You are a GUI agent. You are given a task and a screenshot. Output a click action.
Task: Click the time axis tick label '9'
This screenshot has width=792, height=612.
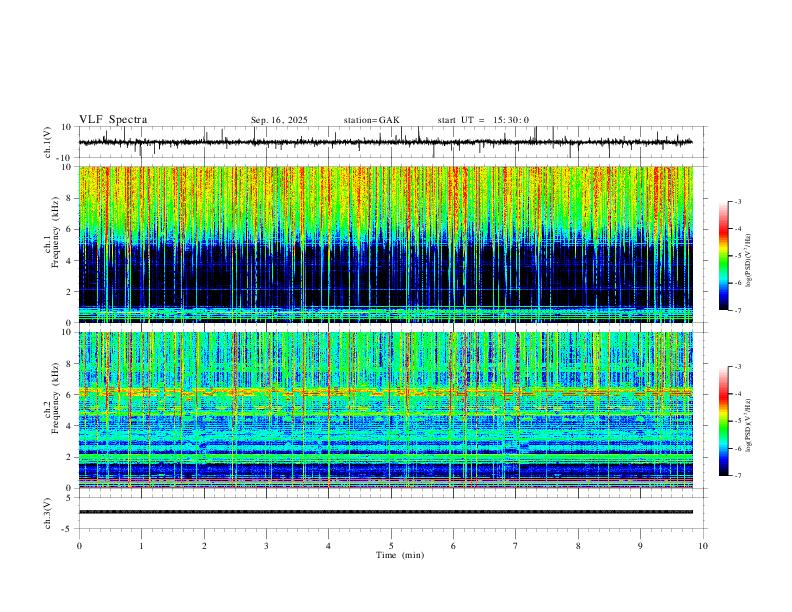[640, 546]
